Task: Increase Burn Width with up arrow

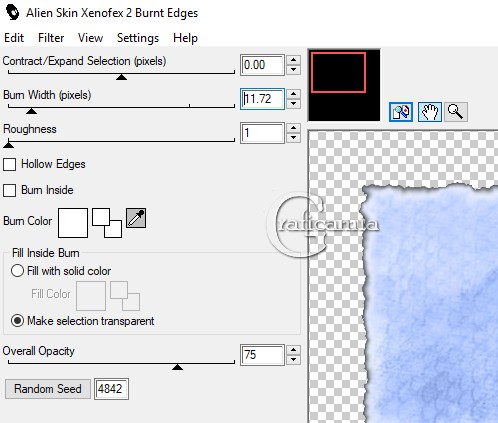Action: pos(293,94)
